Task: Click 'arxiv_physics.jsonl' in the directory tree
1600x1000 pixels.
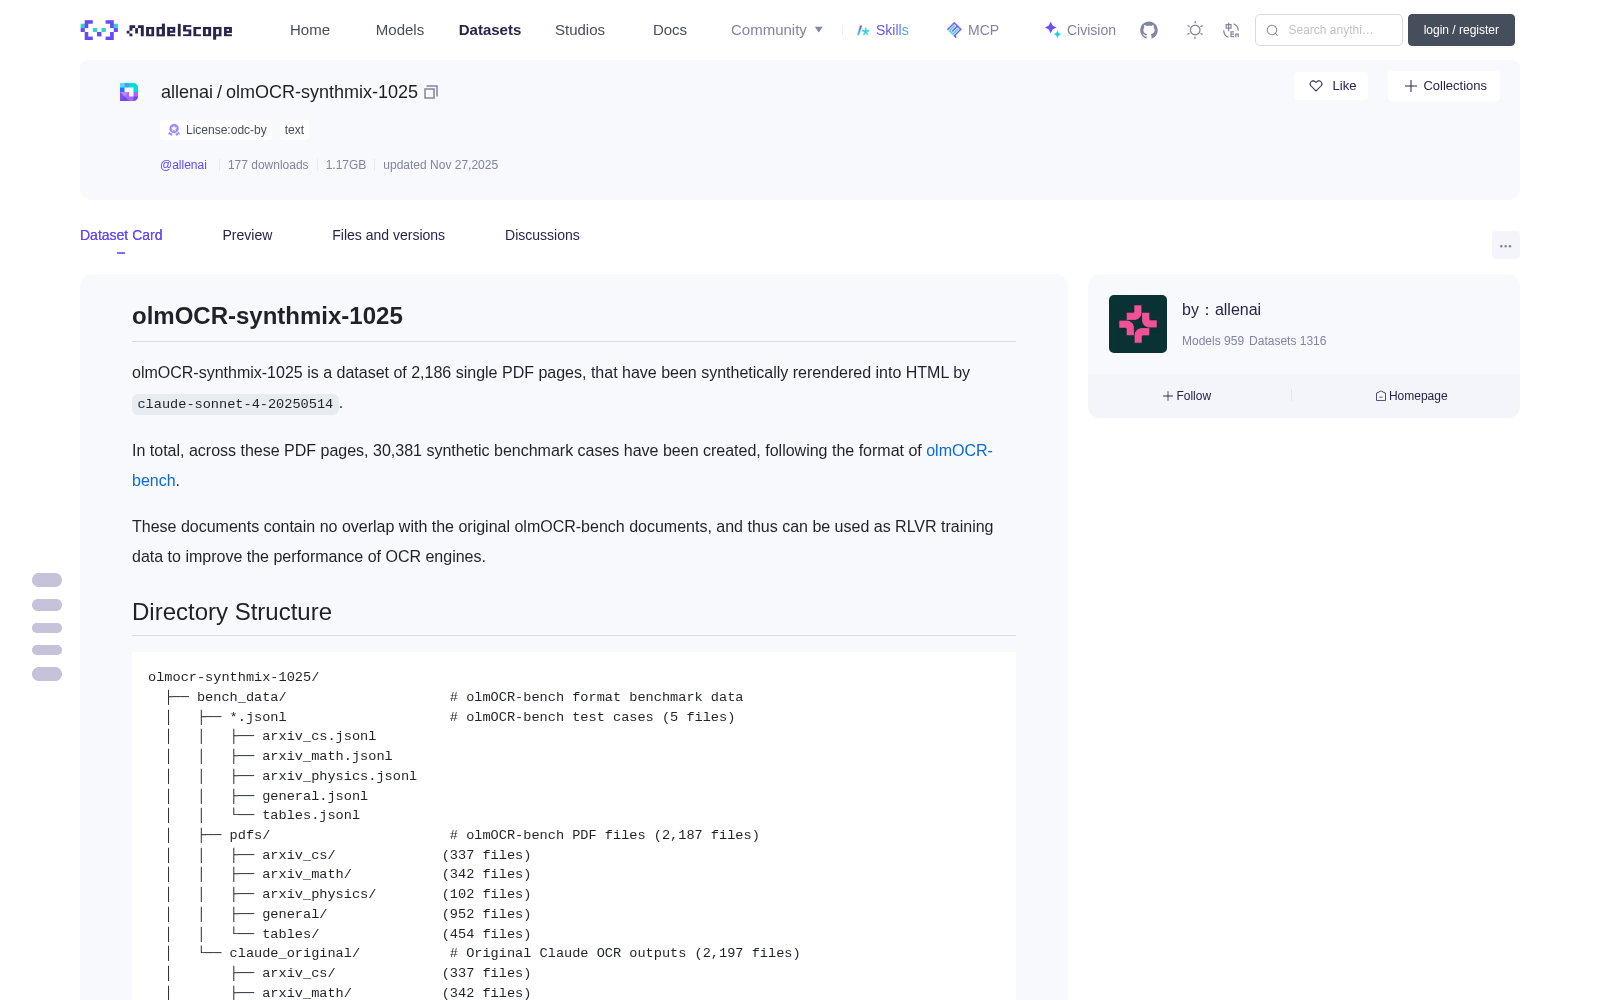Action: (339, 776)
